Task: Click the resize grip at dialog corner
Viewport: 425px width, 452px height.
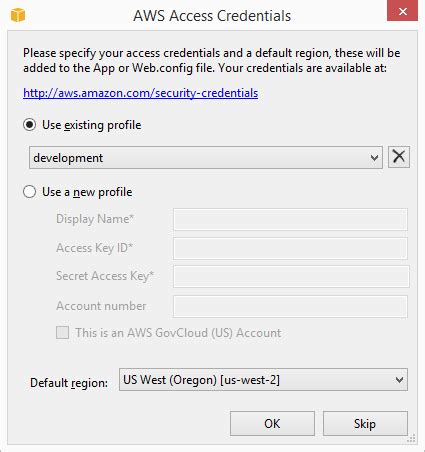Action: 412,439
